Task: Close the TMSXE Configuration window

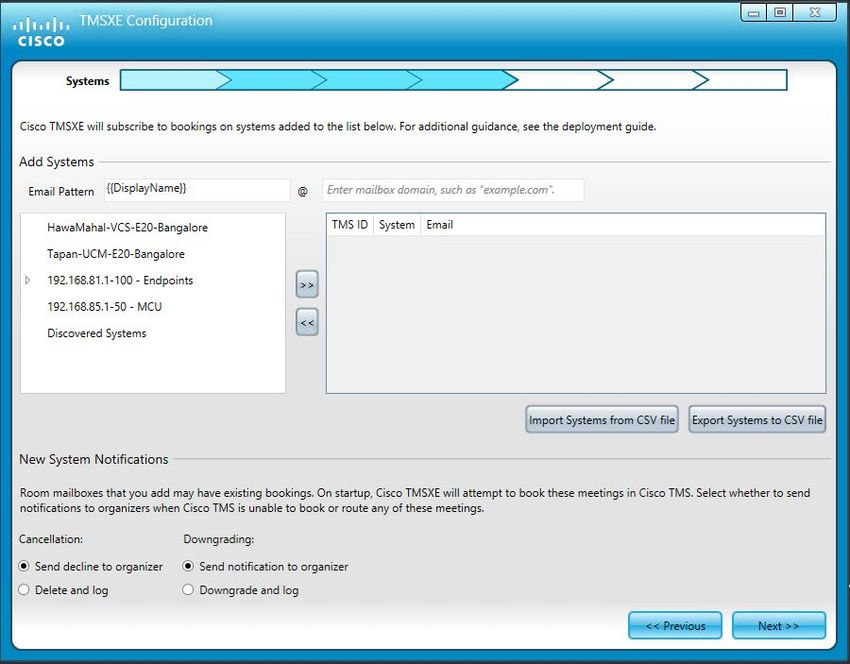Action: coord(815,12)
